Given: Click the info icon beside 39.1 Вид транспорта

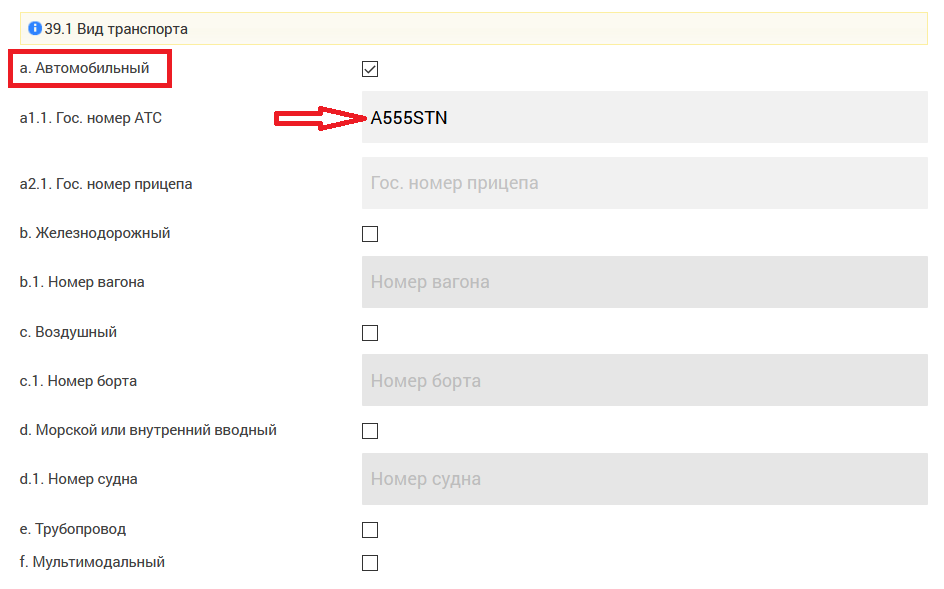Looking at the screenshot, I should (x=35, y=29).
